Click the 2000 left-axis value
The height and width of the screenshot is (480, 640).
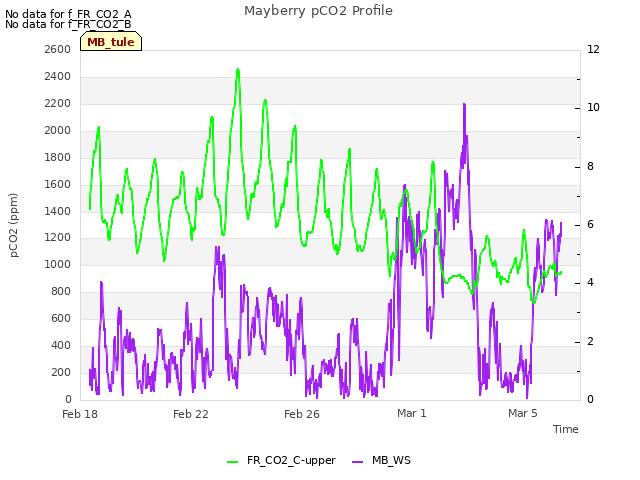(x=58, y=131)
